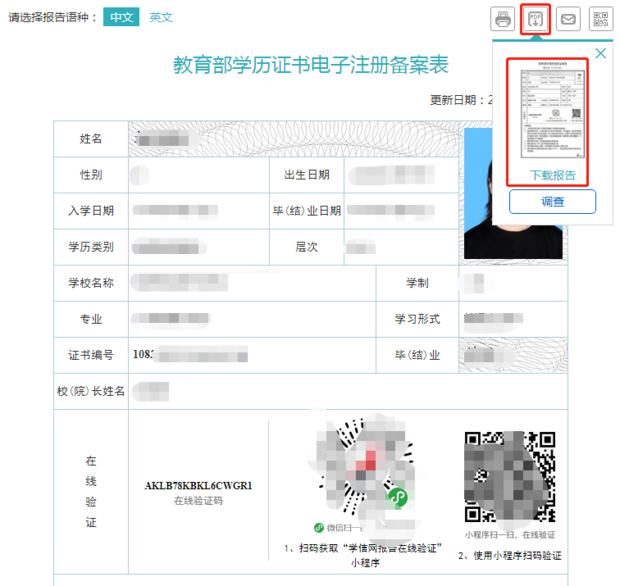Click the 请选择报告语种 label
The width and height of the screenshot is (620, 586).
click(x=53, y=17)
